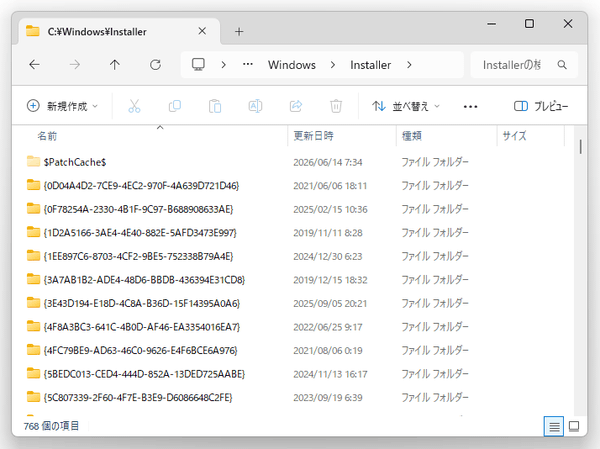
Task: Click the Share icon in toolbar
Action: [x=296, y=106]
